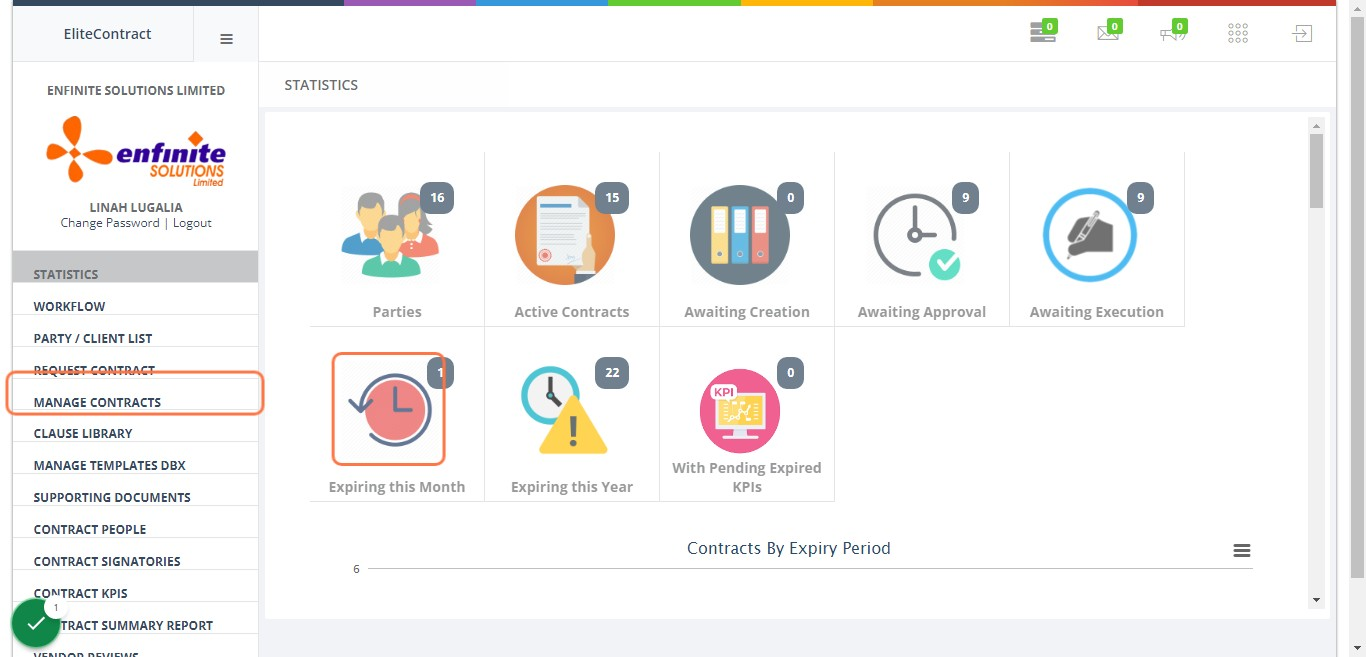Click the Expiring this Month clock icon
Image resolution: width=1366 pixels, height=657 pixels.
tap(389, 410)
